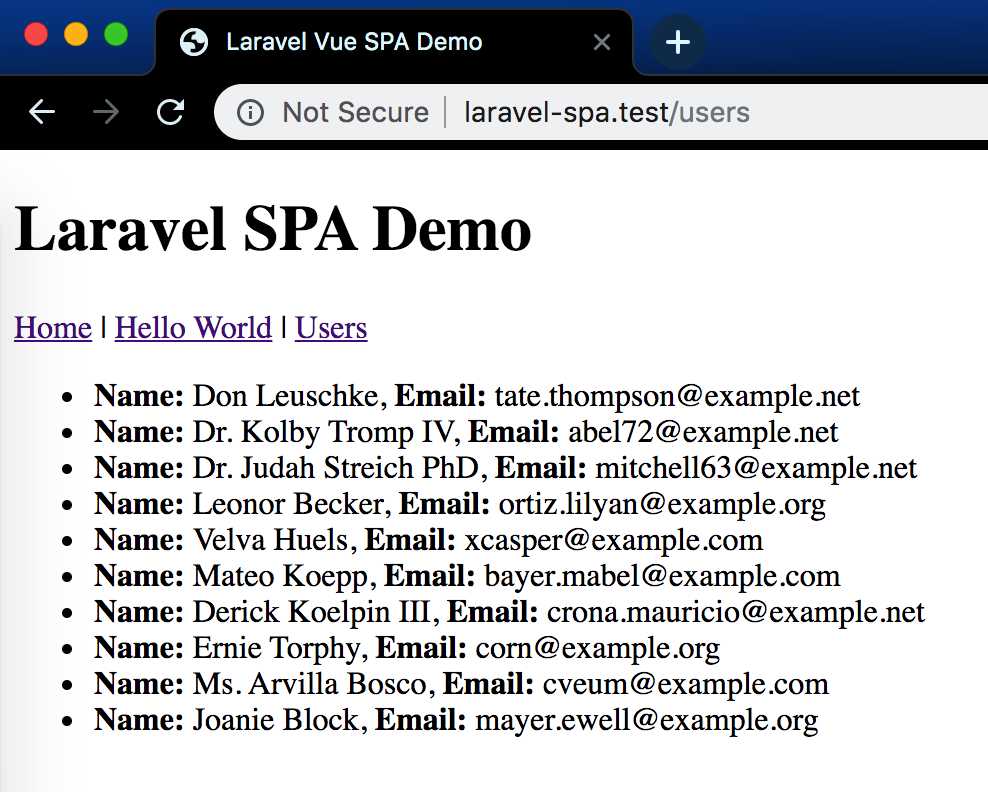
Task: Click the name Derick Koelpin III
Action: (312, 612)
